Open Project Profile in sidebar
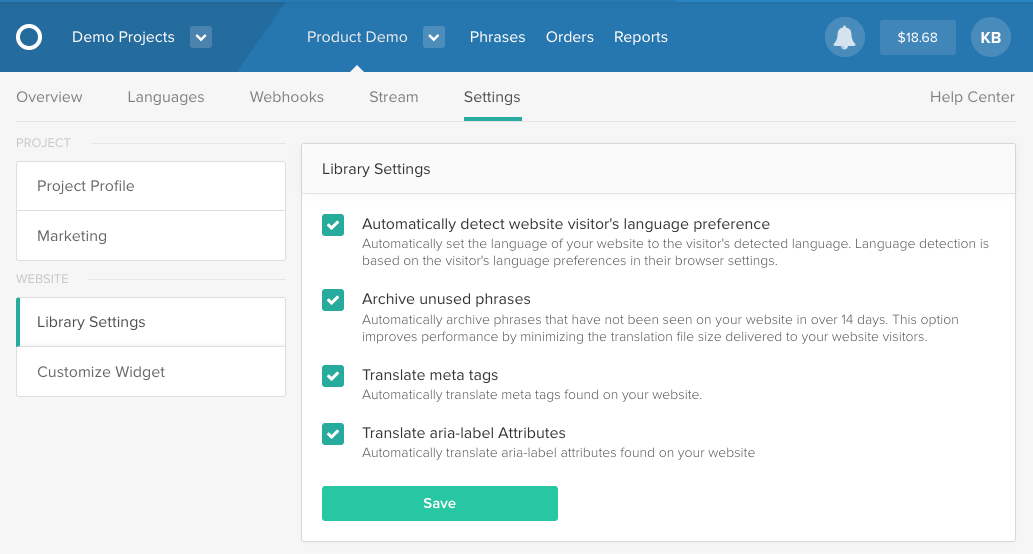Viewport: 1033px width, 554px height. click(x=151, y=186)
